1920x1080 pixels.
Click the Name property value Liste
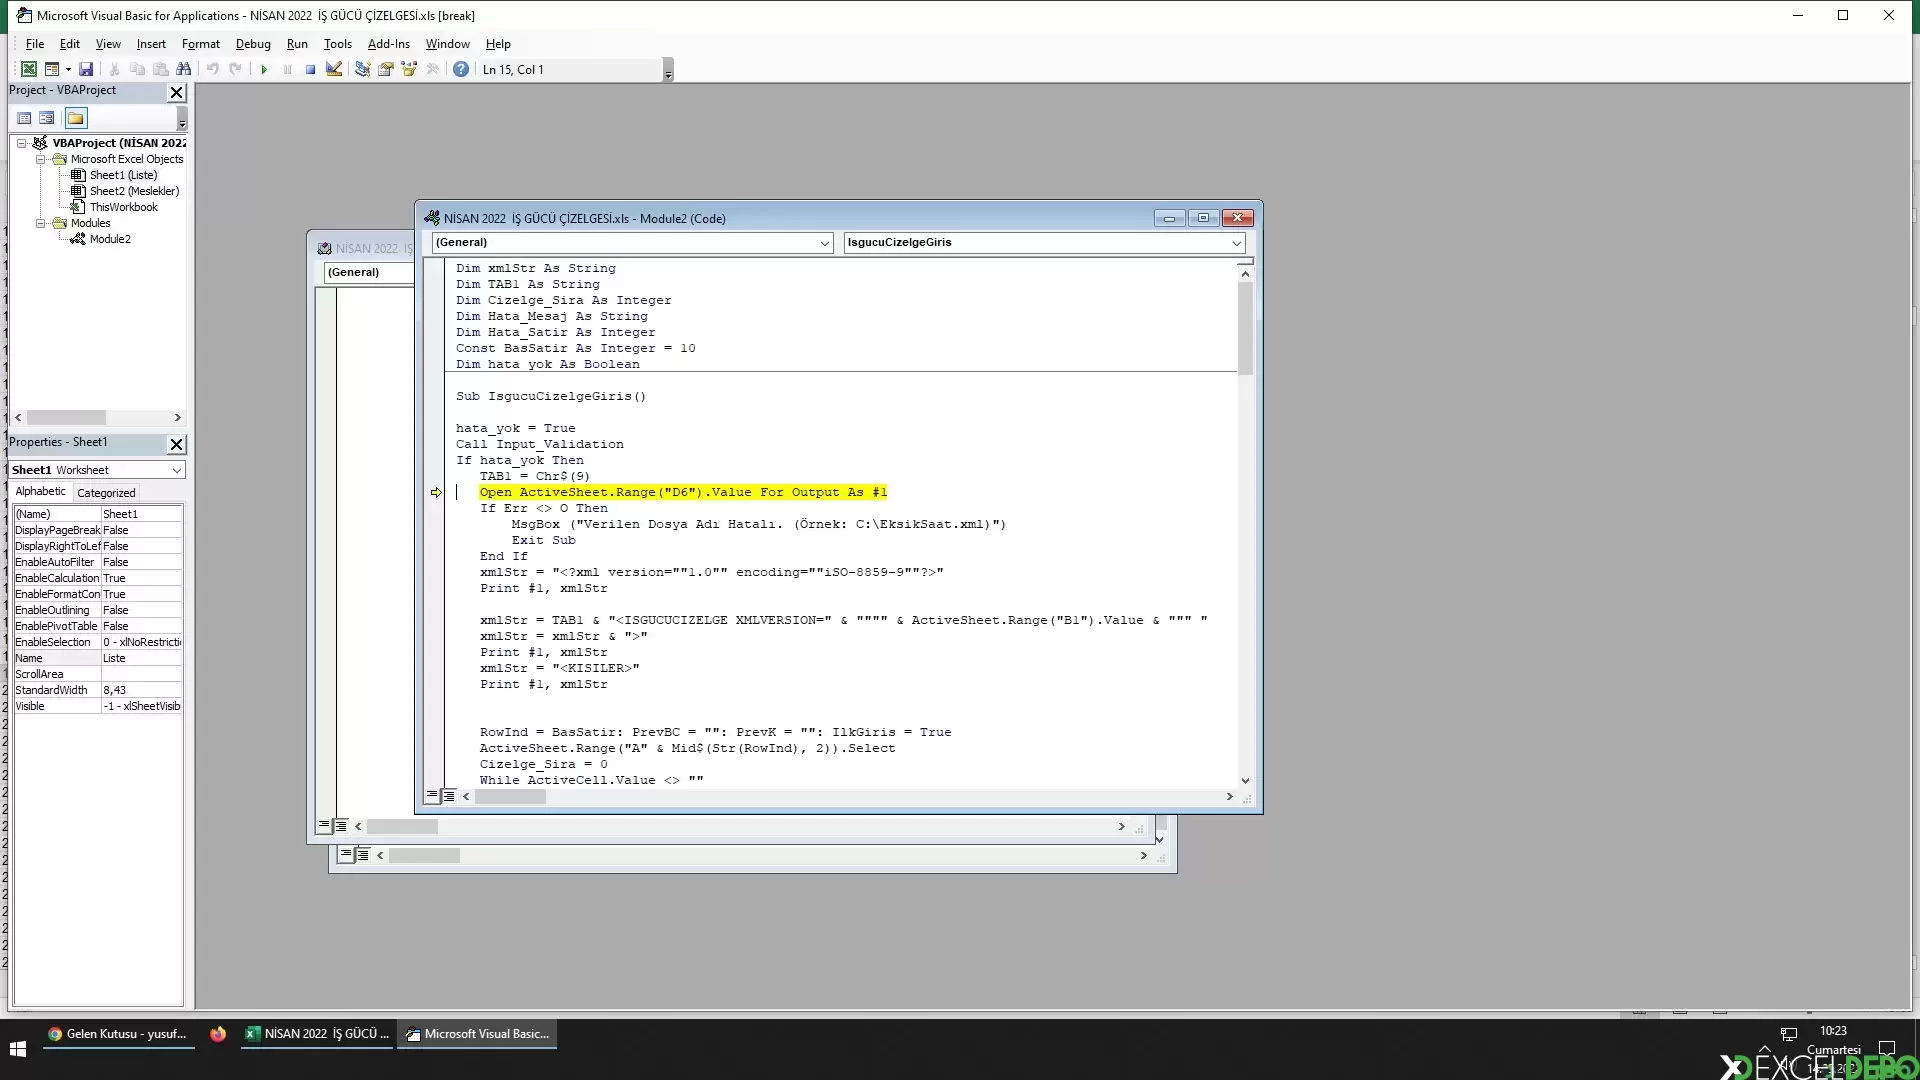click(142, 658)
